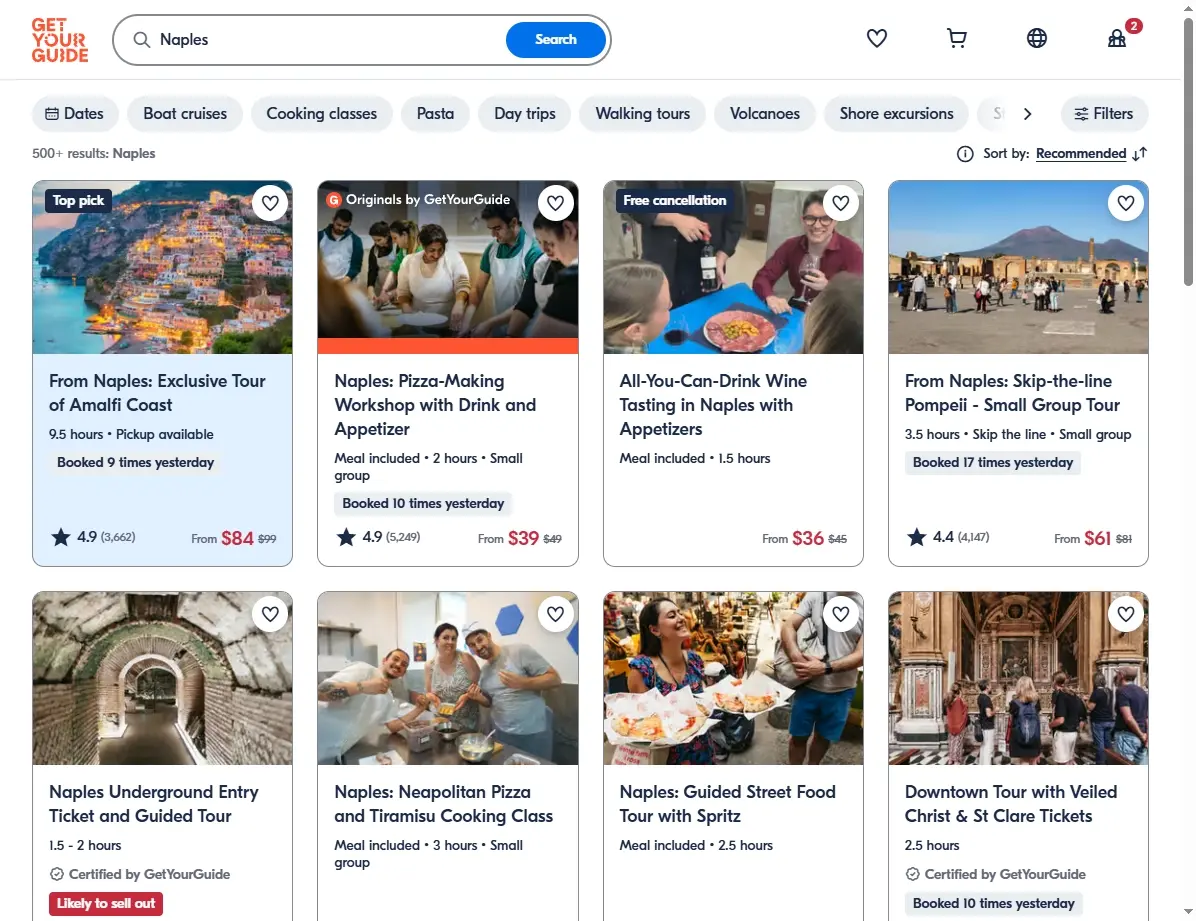Image resolution: width=1196 pixels, height=921 pixels.
Task: Toggle sort order arrows icon
Action: click(x=1140, y=154)
